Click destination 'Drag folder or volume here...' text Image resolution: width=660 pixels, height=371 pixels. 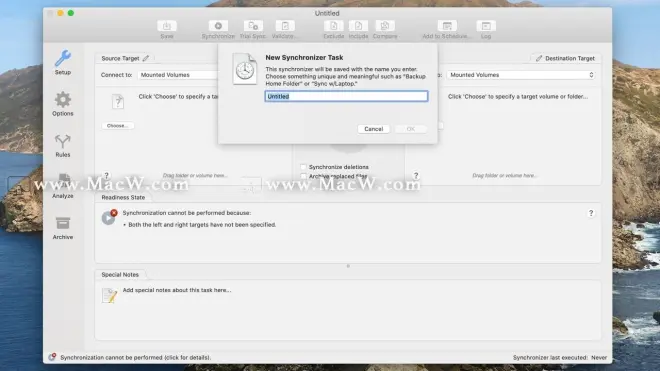(x=504, y=175)
